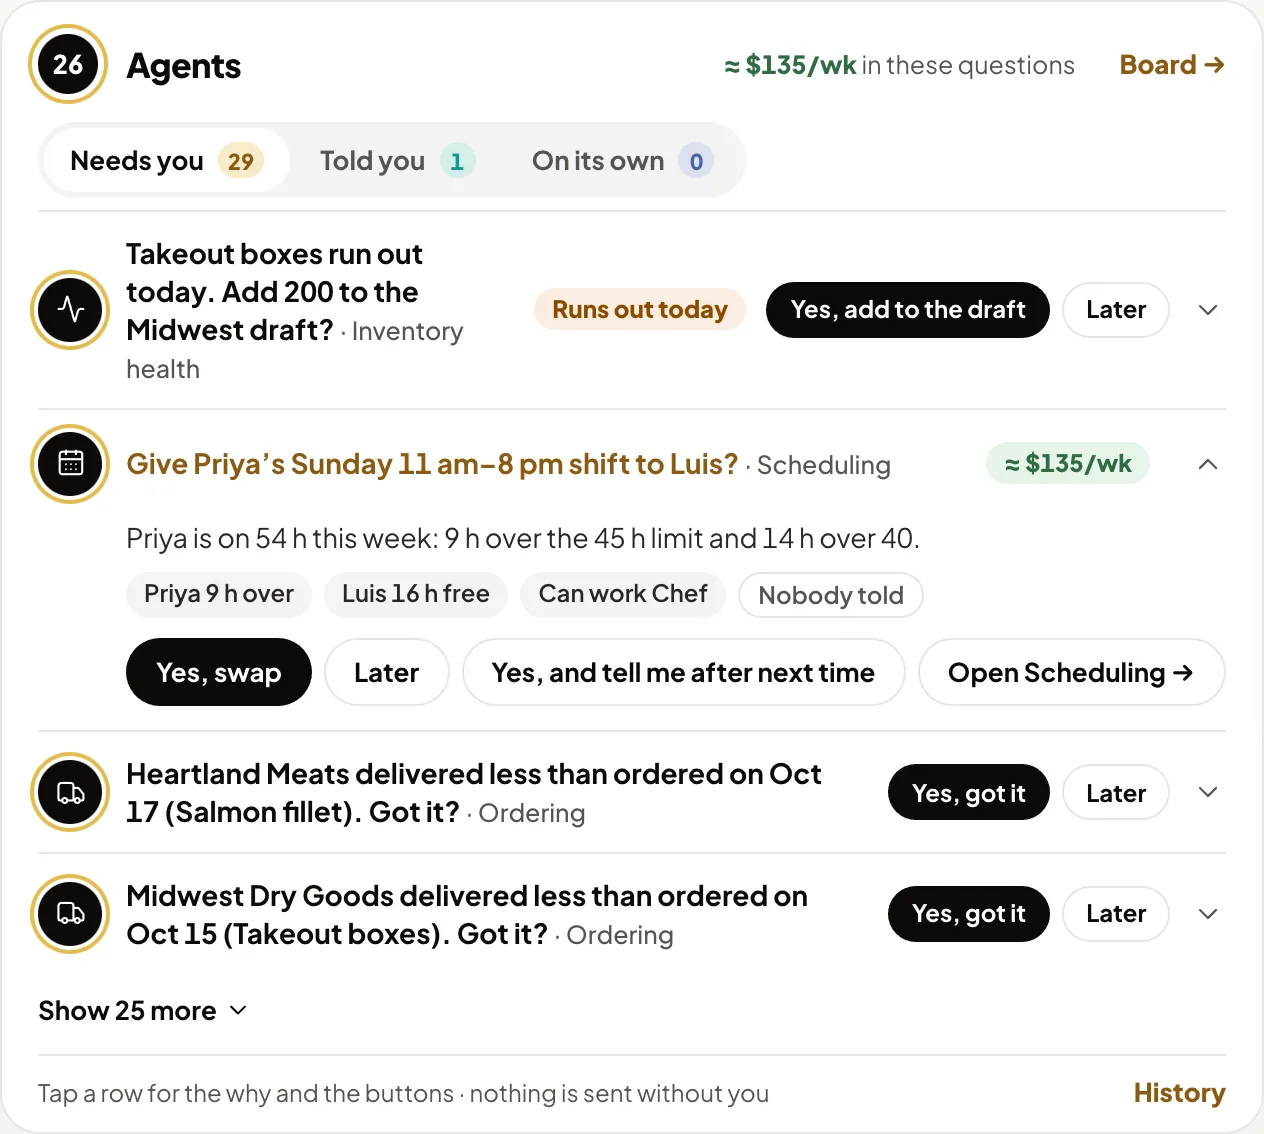This screenshot has height=1134, width=1264.
Task: Switch to the Needs you tab
Action: tap(166, 161)
